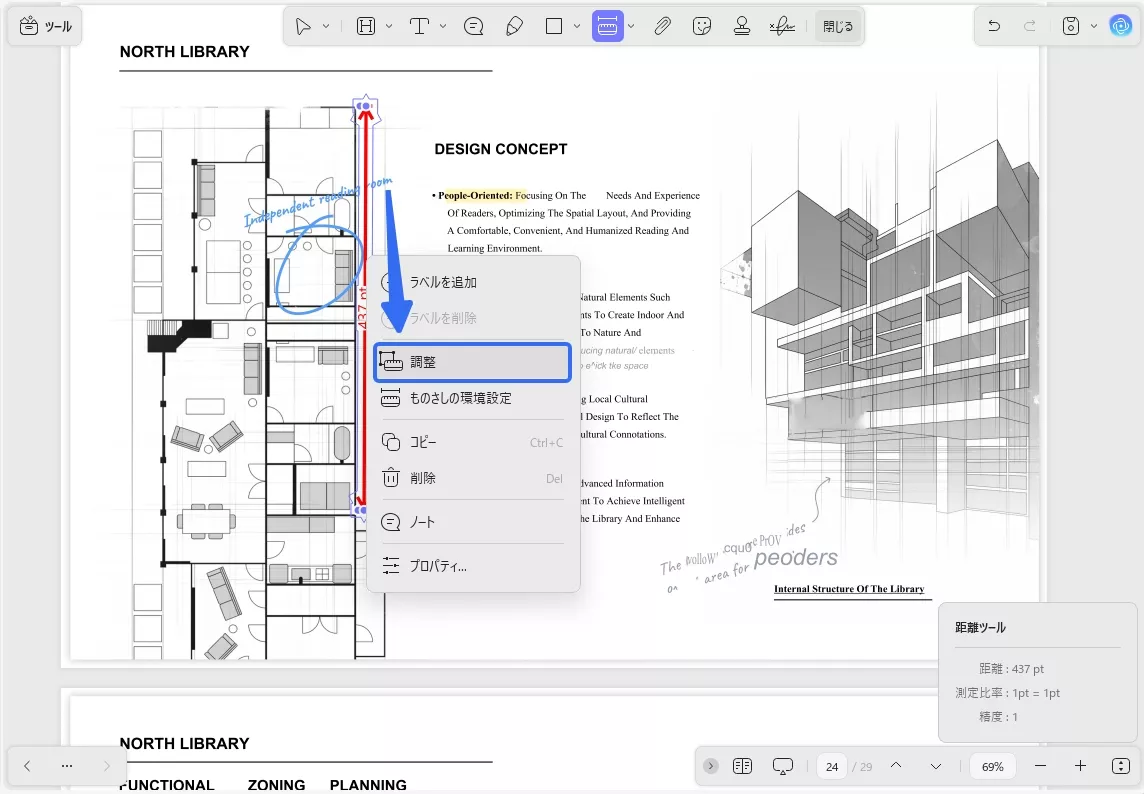This screenshot has height=794, width=1144.
Task: Open the ツール button
Action: tap(46, 27)
